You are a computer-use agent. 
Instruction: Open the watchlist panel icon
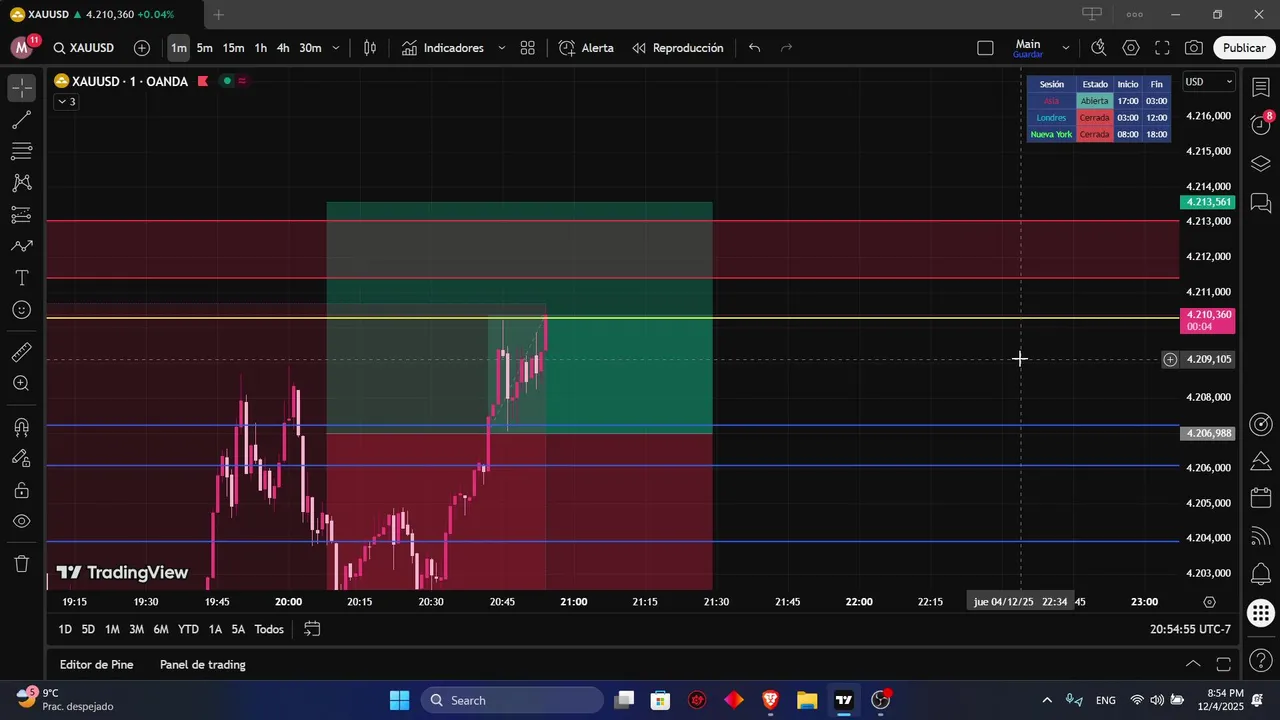pos(1260,88)
